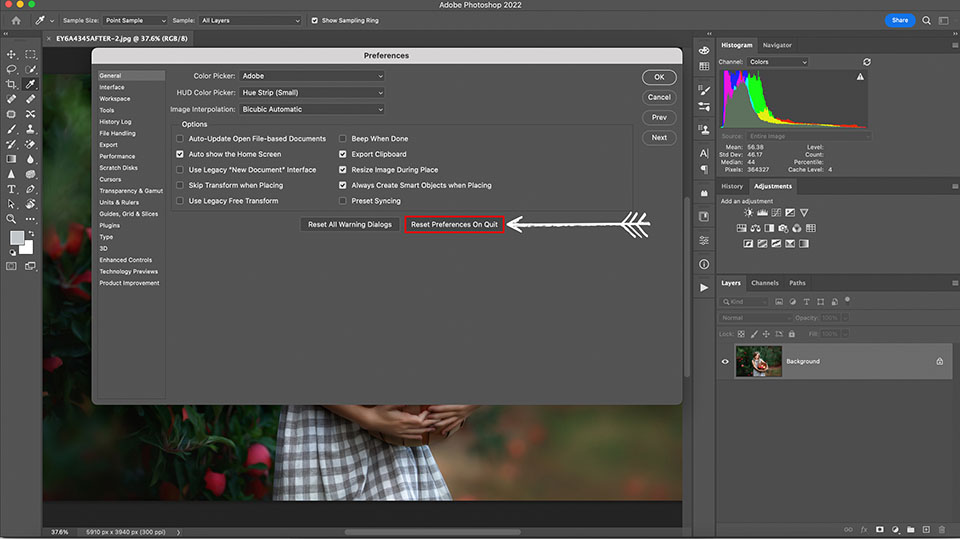
Task: Enable Use Legacy Free Transform
Action: tap(179, 201)
